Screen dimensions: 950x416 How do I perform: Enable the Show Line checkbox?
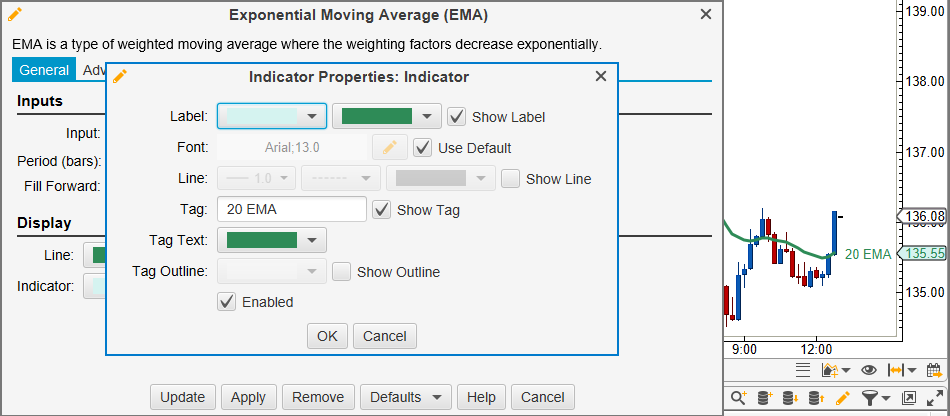click(x=511, y=179)
